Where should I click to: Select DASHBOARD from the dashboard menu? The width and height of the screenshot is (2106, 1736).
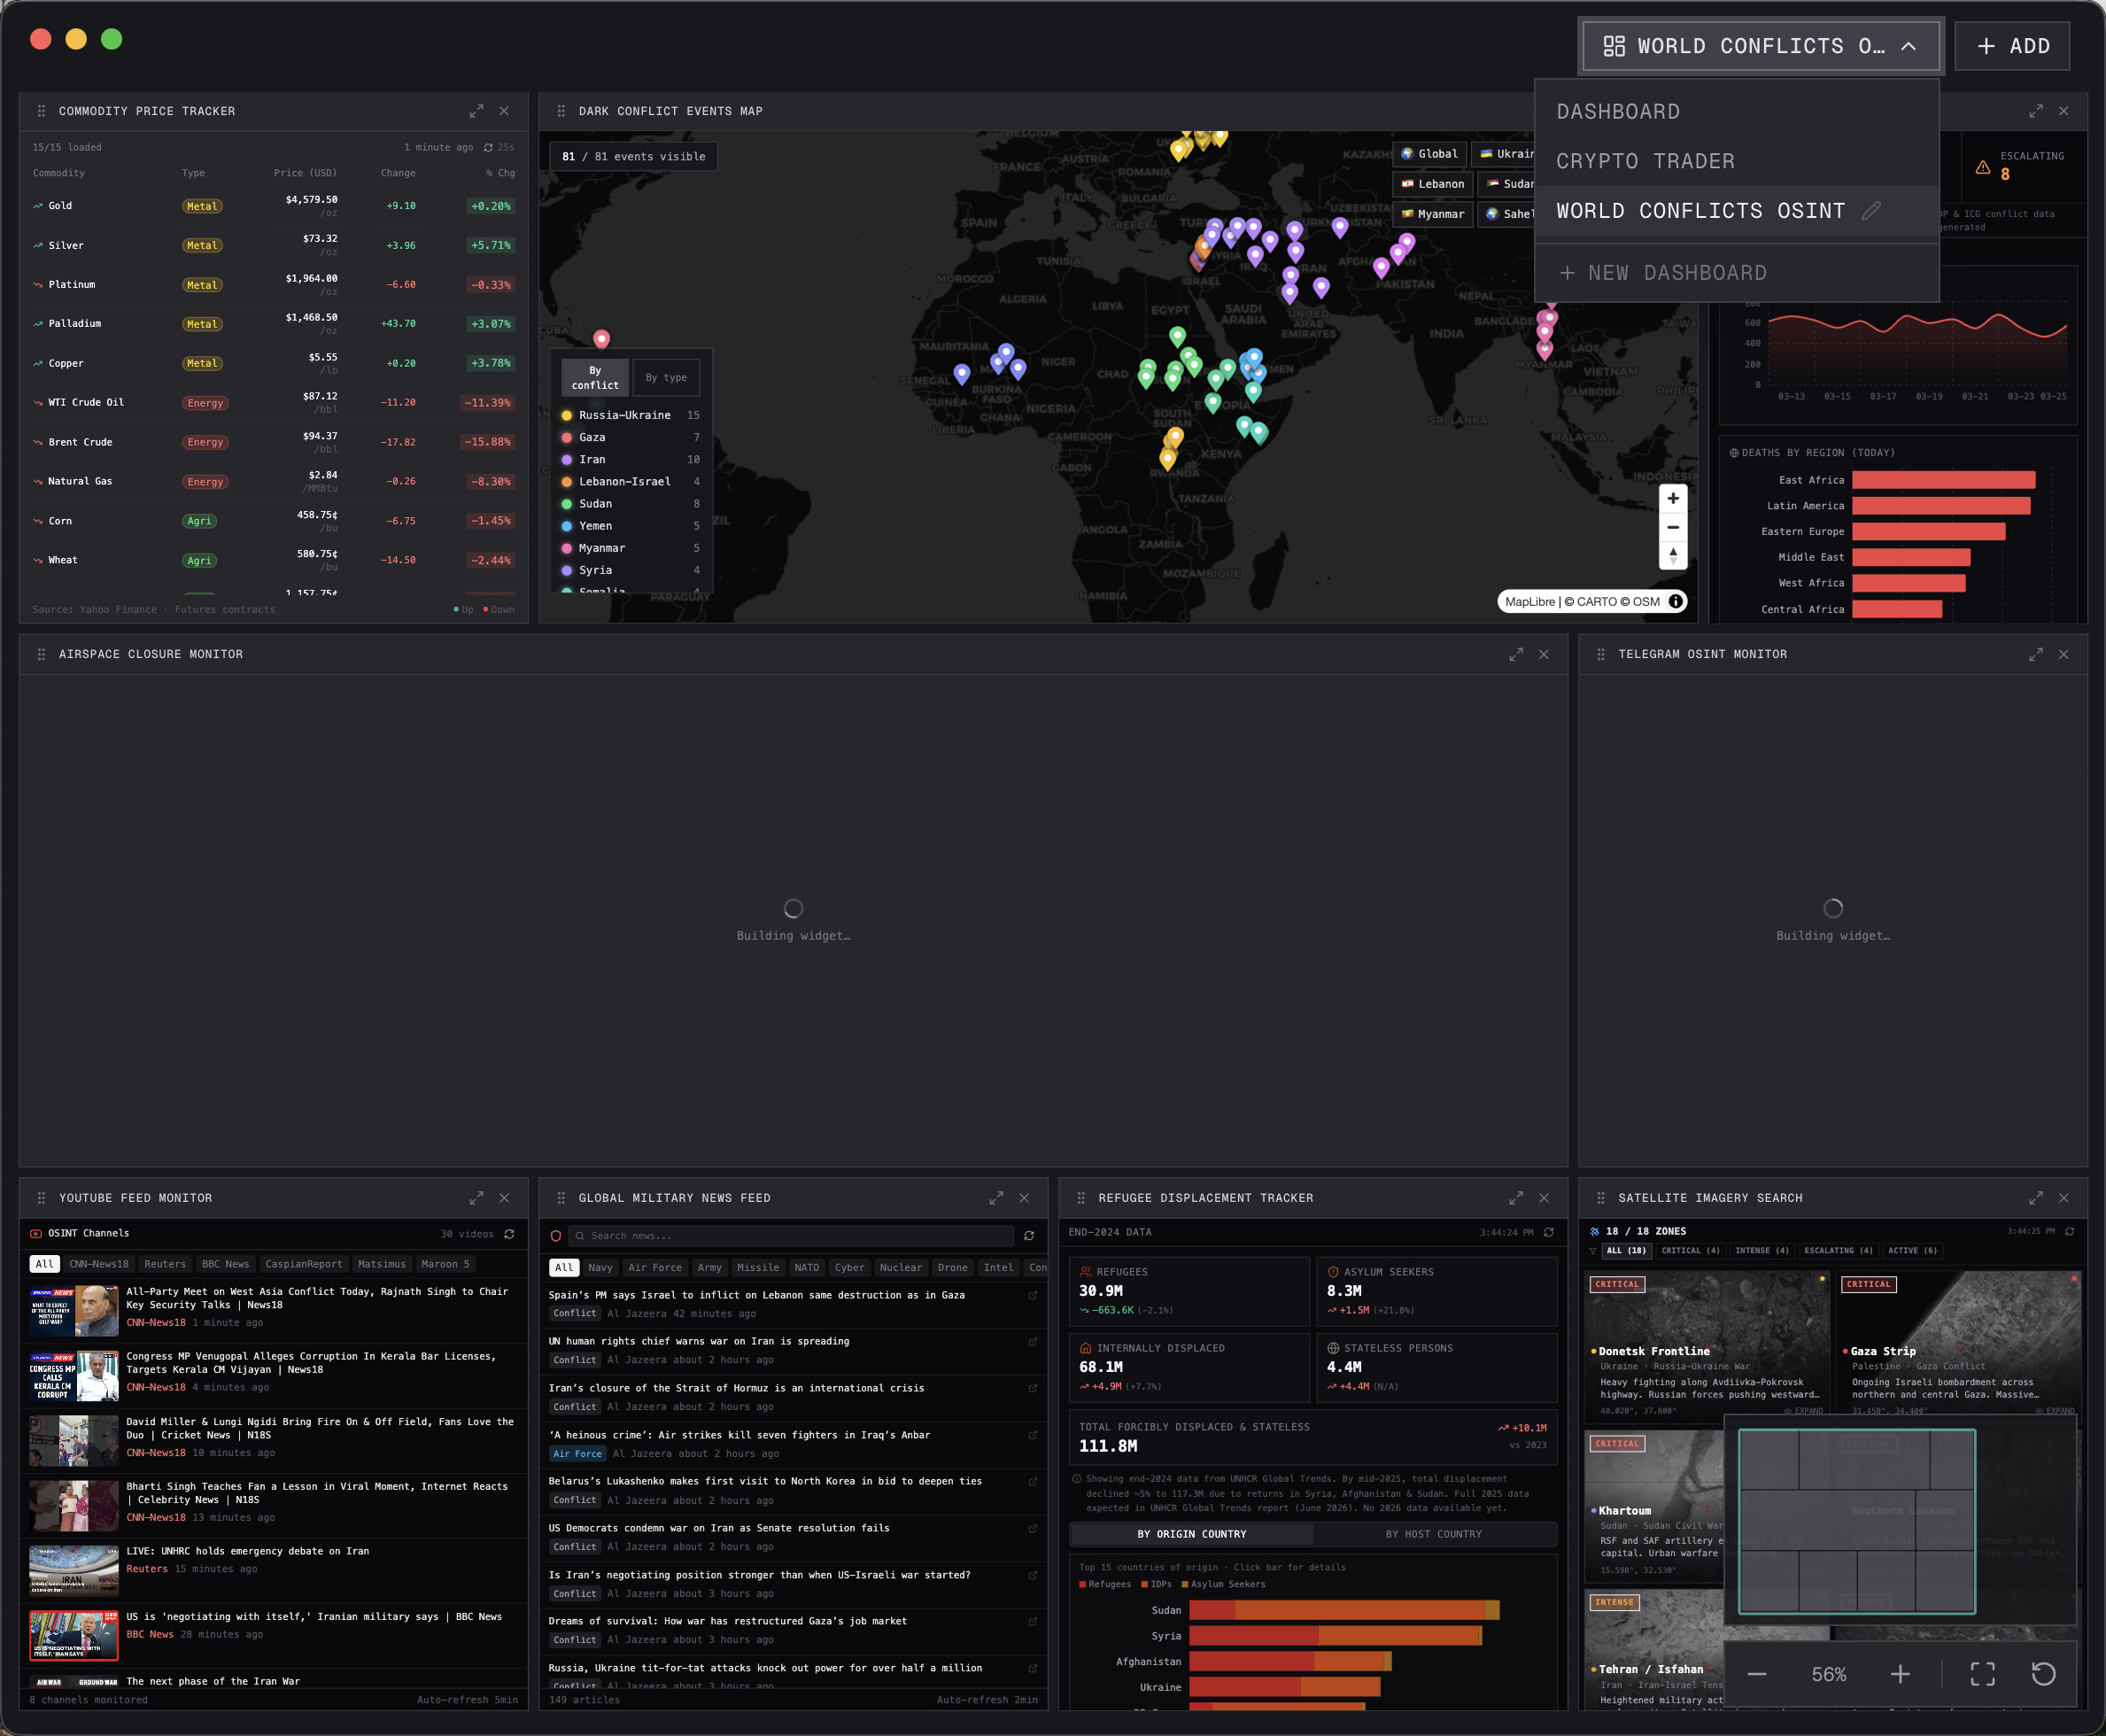pos(1617,111)
